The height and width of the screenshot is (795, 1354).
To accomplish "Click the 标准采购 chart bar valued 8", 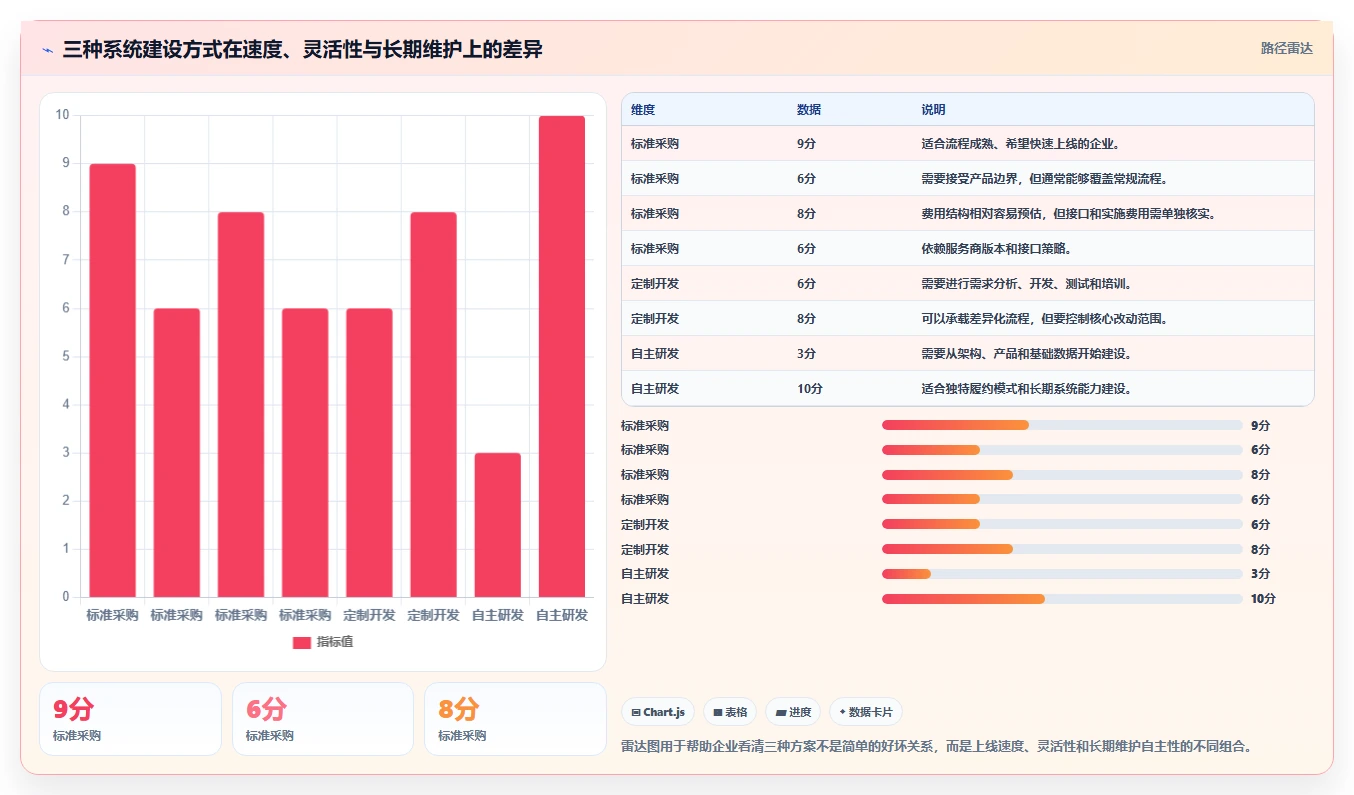I will click(x=240, y=404).
